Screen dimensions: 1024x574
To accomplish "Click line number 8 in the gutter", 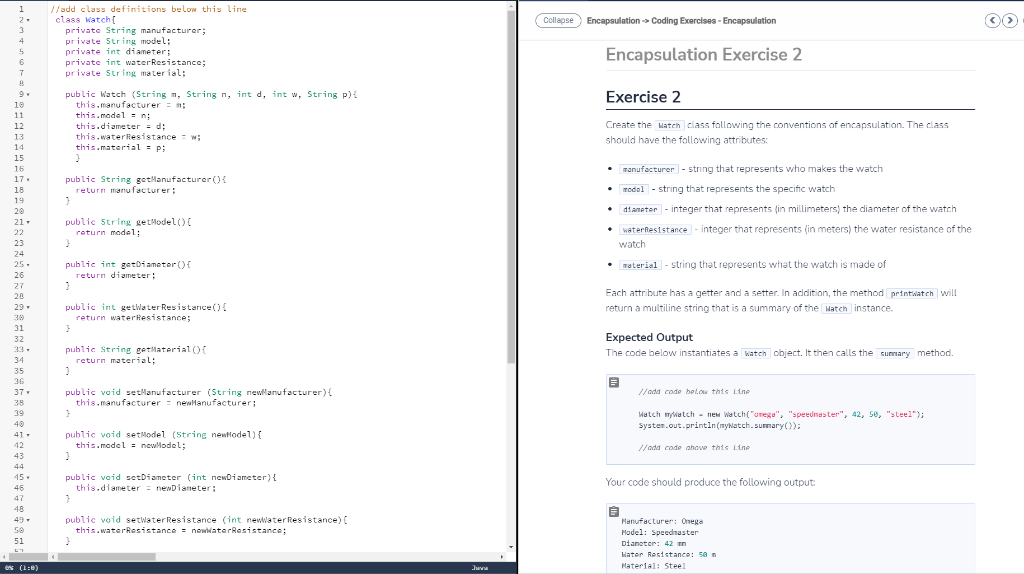I will click(21, 84).
